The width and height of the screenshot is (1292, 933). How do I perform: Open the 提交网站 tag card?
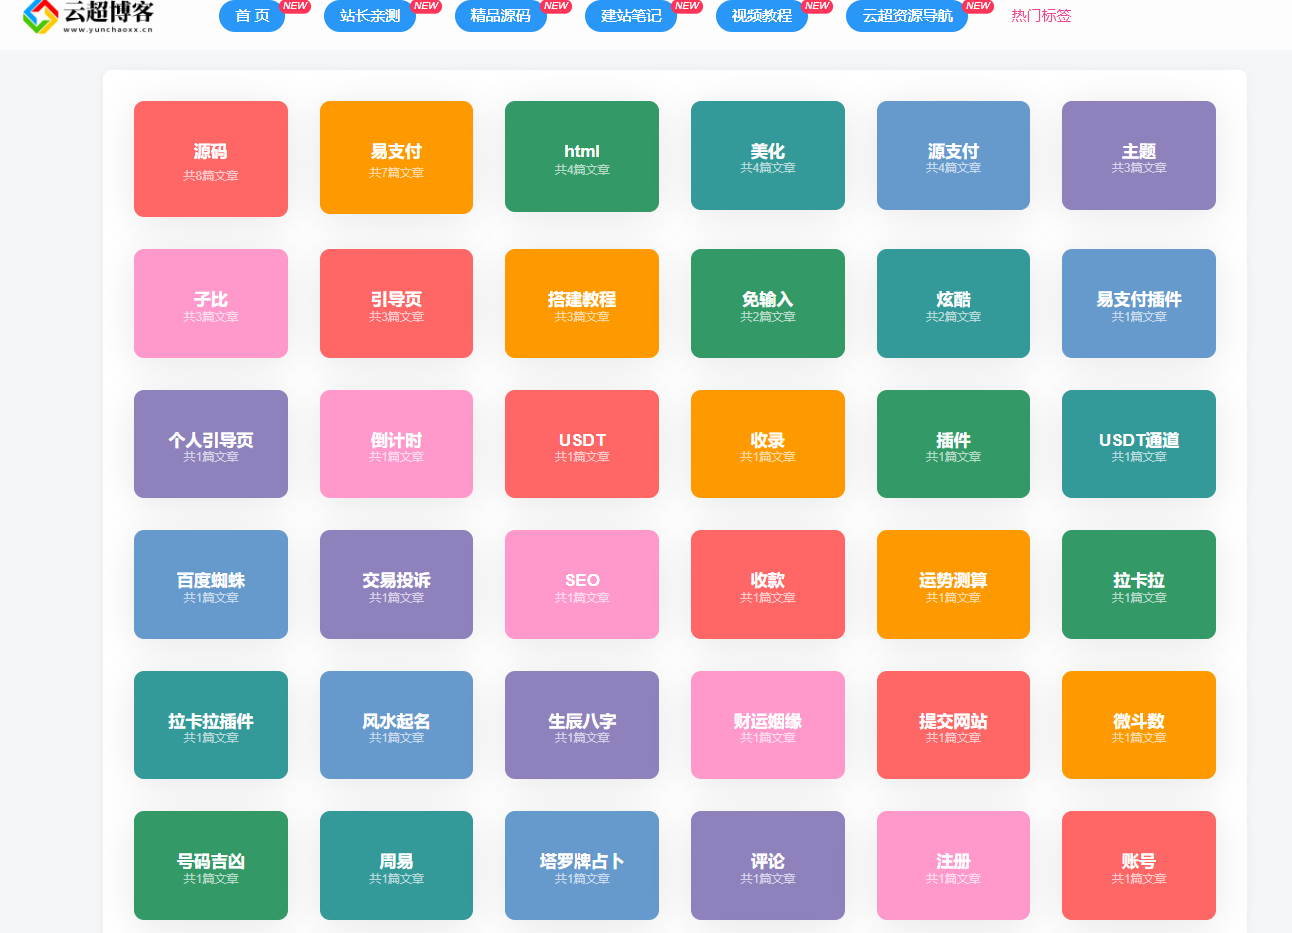952,725
